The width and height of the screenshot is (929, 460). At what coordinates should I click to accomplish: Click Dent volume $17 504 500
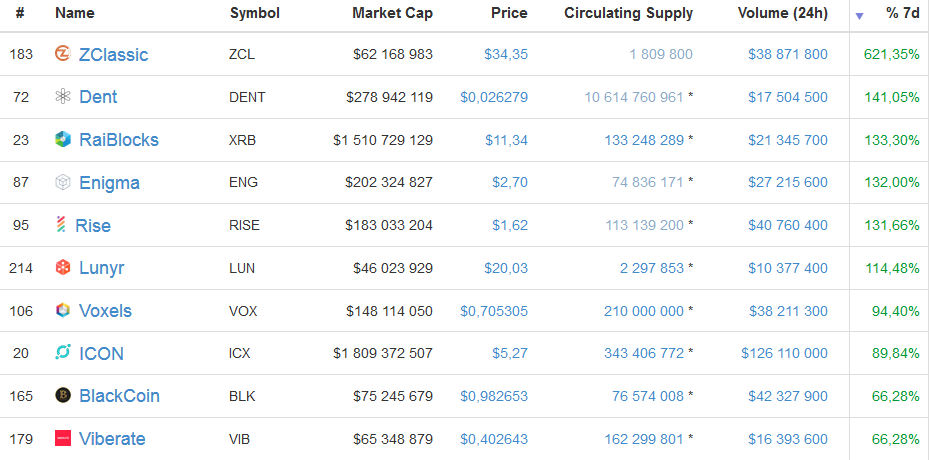point(787,97)
